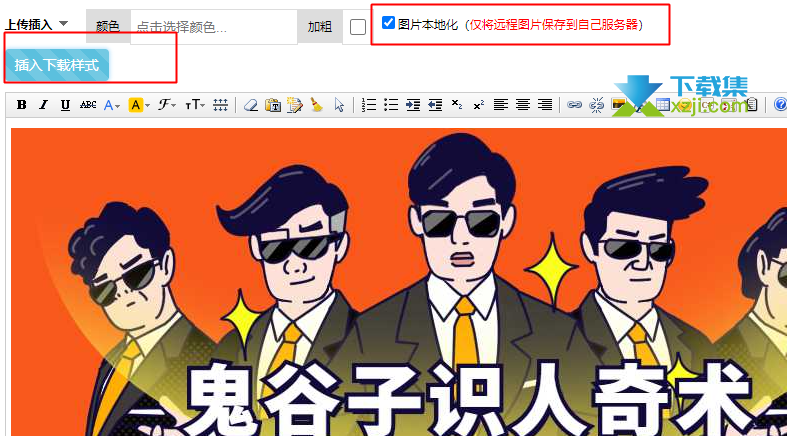
Task: Check the 加粗 bold checkbox
Action: click(x=358, y=27)
